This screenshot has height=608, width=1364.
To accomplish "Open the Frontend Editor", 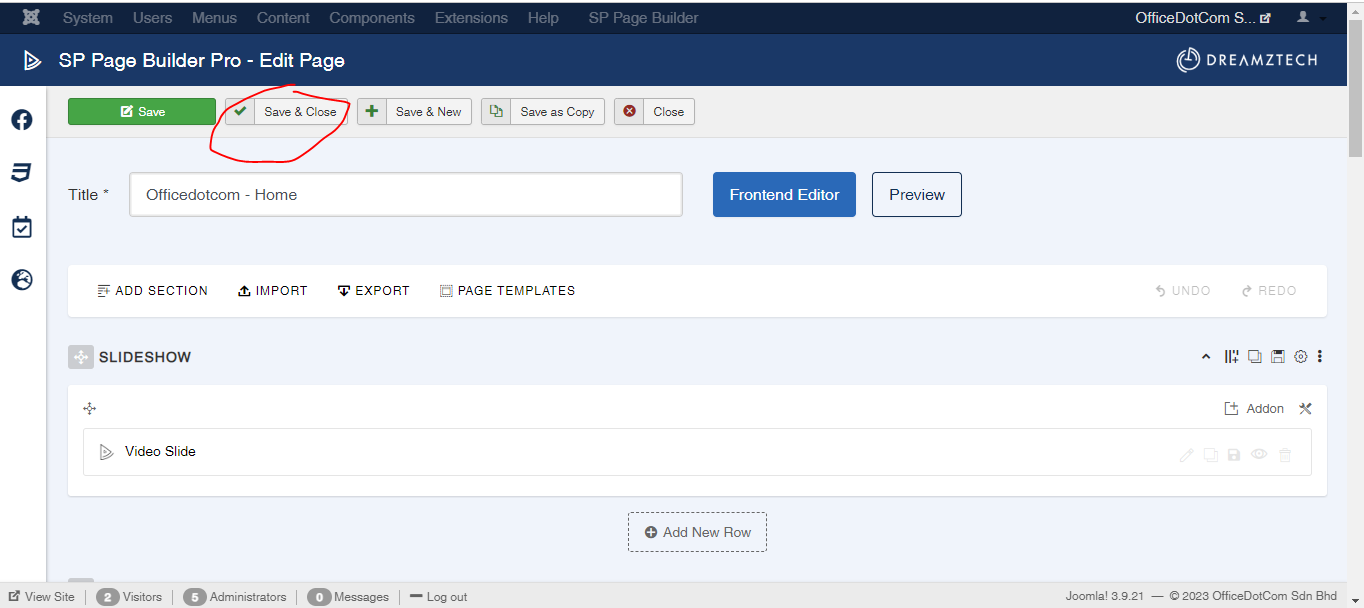I will tap(784, 195).
